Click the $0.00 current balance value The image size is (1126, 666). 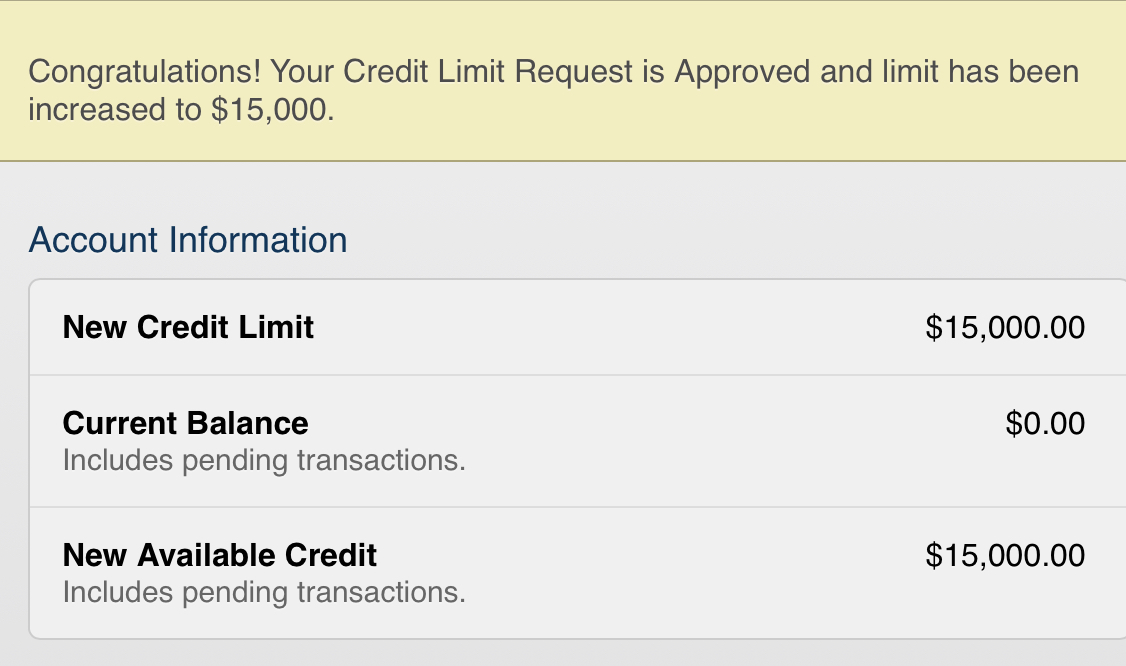click(1045, 423)
